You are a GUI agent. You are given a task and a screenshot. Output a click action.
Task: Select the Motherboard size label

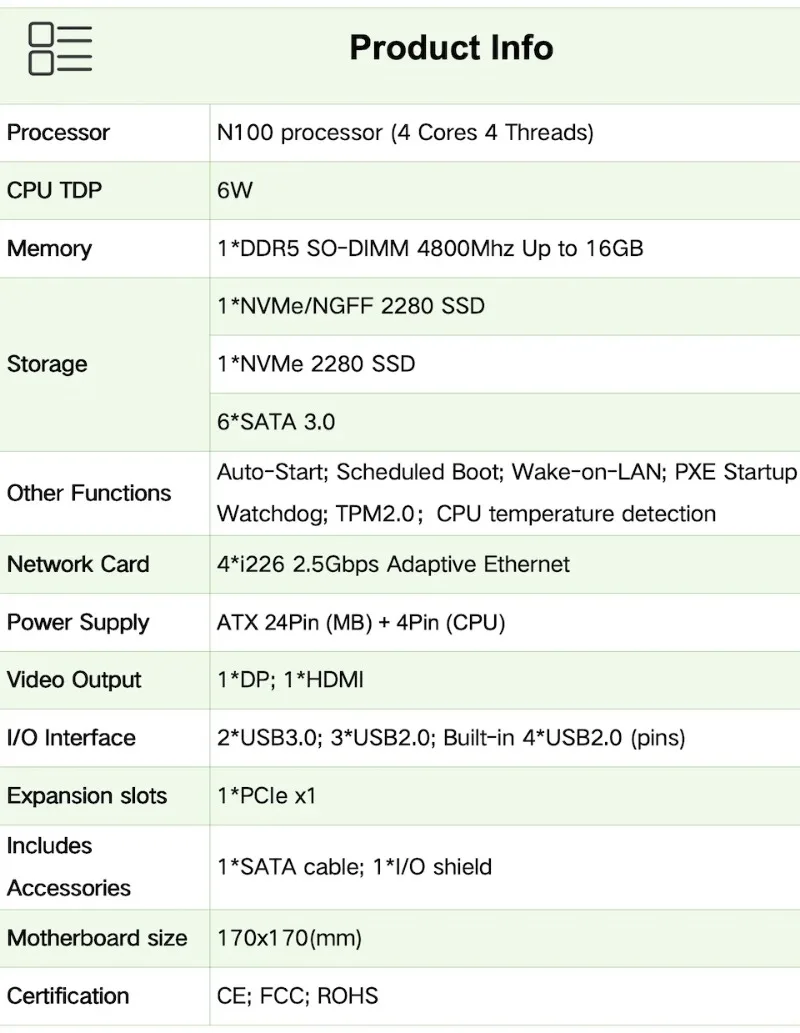[97, 938]
